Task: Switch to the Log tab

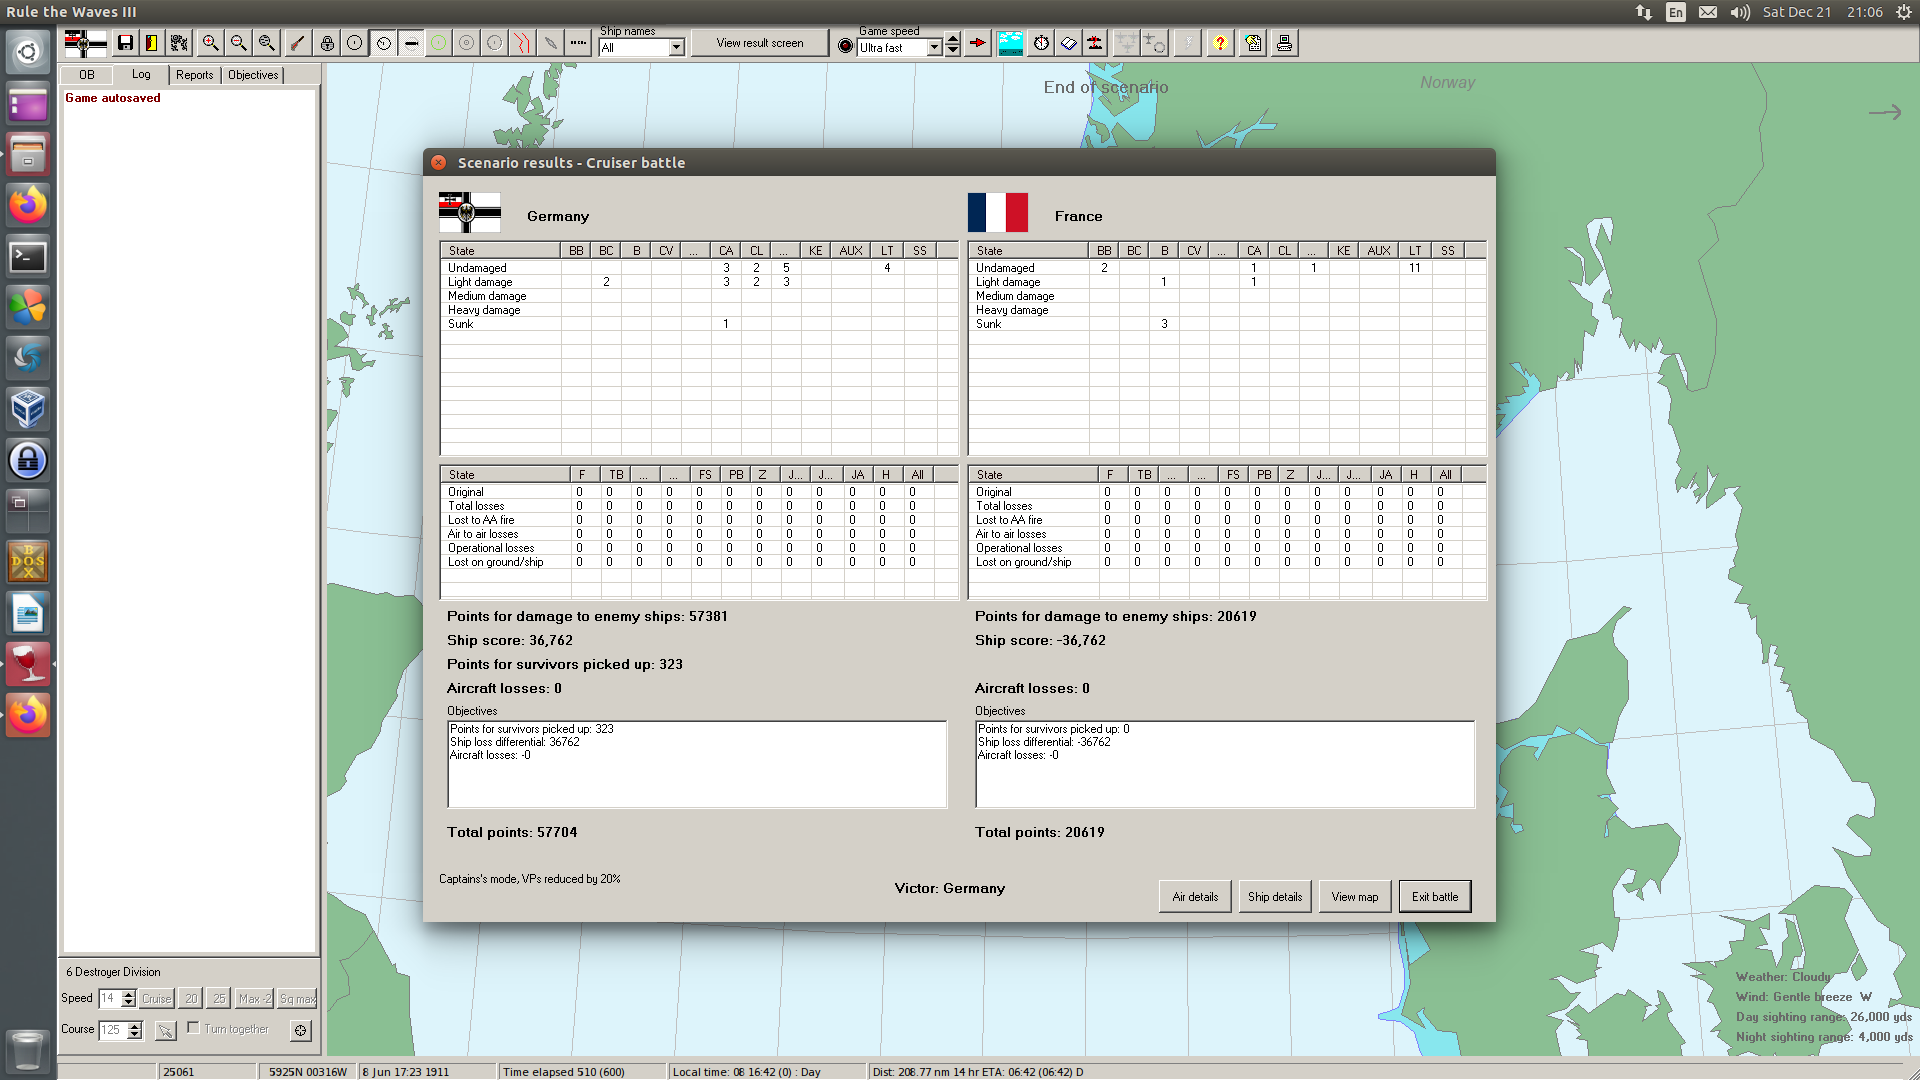Action: 141,74
